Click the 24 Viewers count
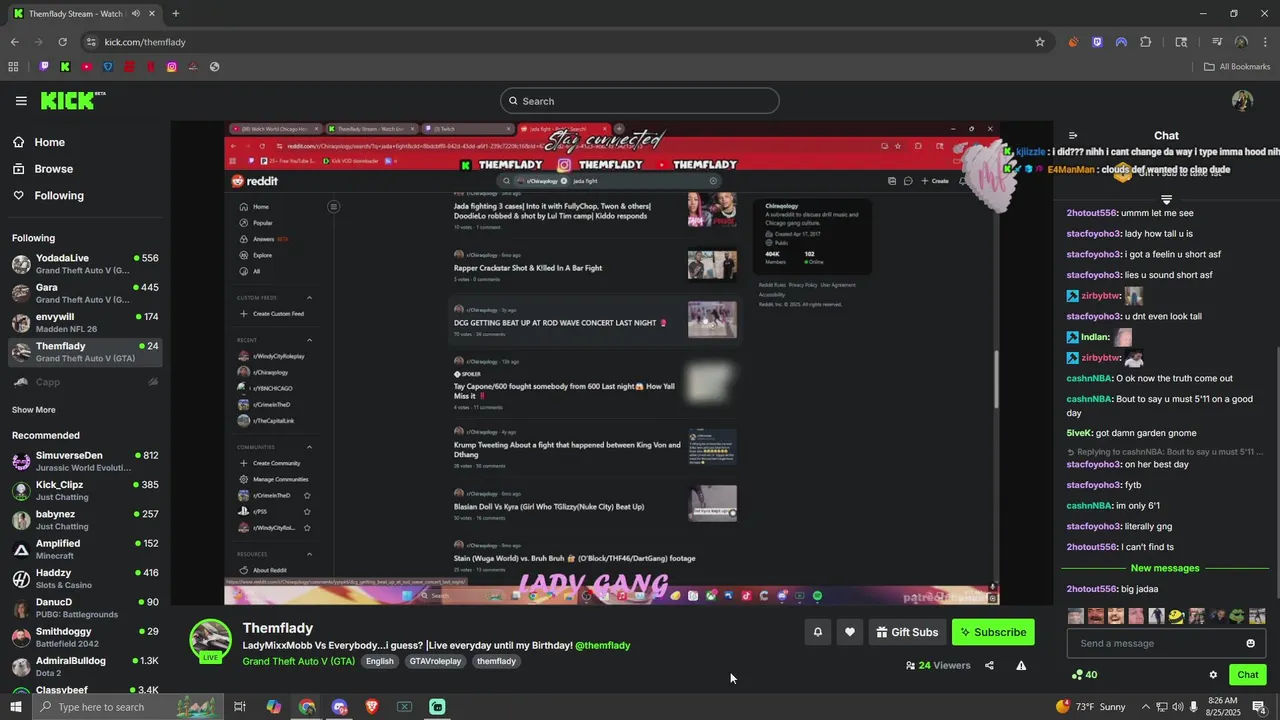The width and height of the screenshot is (1280, 720). (938, 666)
